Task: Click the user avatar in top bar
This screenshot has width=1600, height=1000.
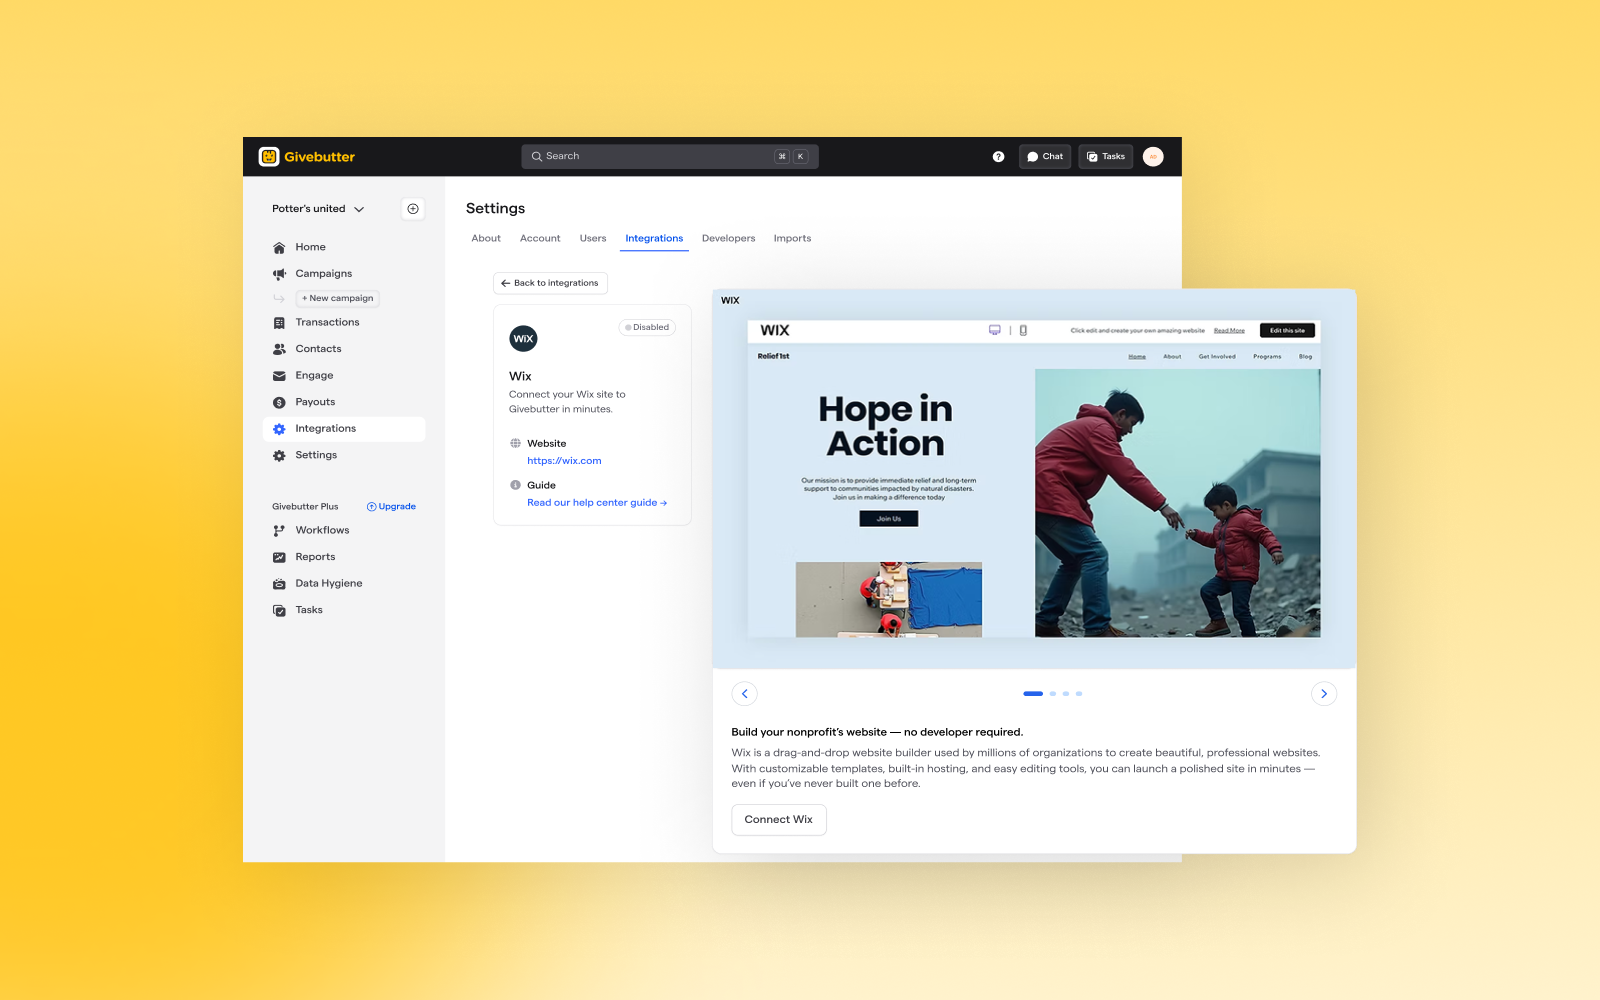Action: [1153, 157]
